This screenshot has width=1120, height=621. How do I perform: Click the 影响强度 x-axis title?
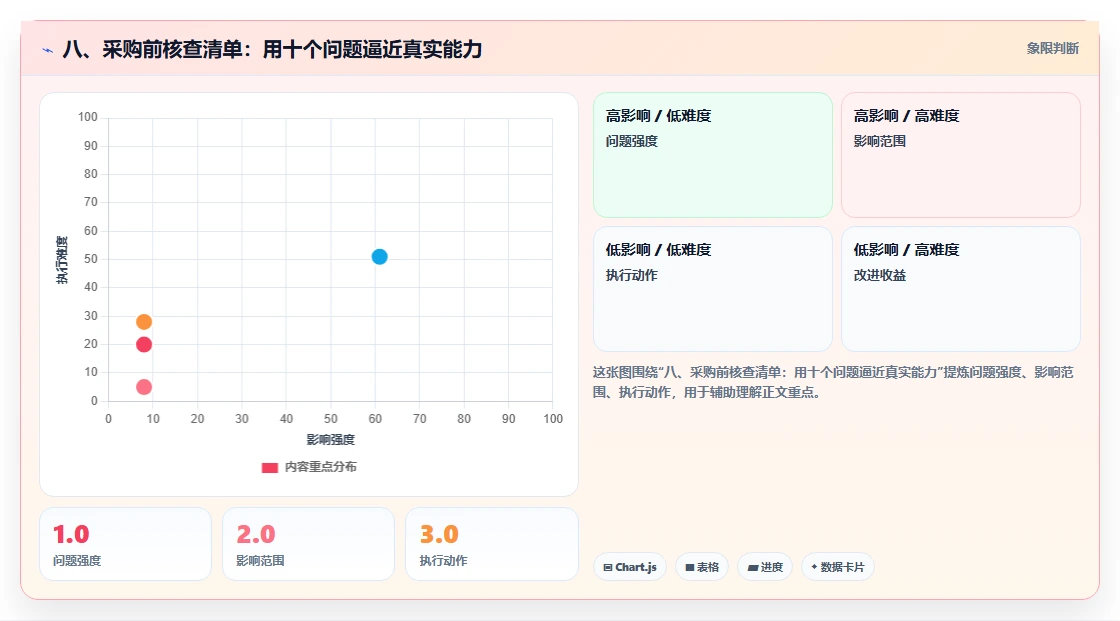(x=331, y=439)
